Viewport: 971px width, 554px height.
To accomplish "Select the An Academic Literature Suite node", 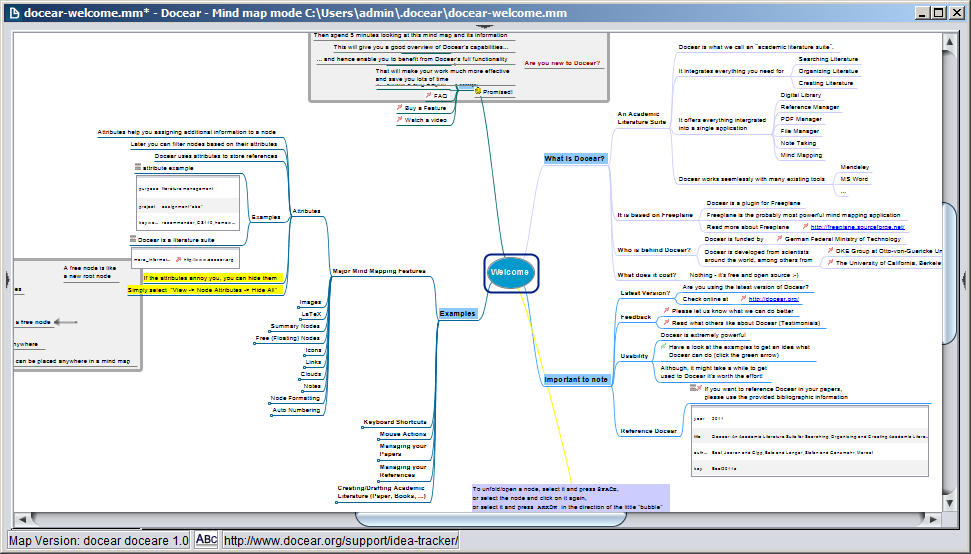I will pyautogui.click(x=642, y=118).
